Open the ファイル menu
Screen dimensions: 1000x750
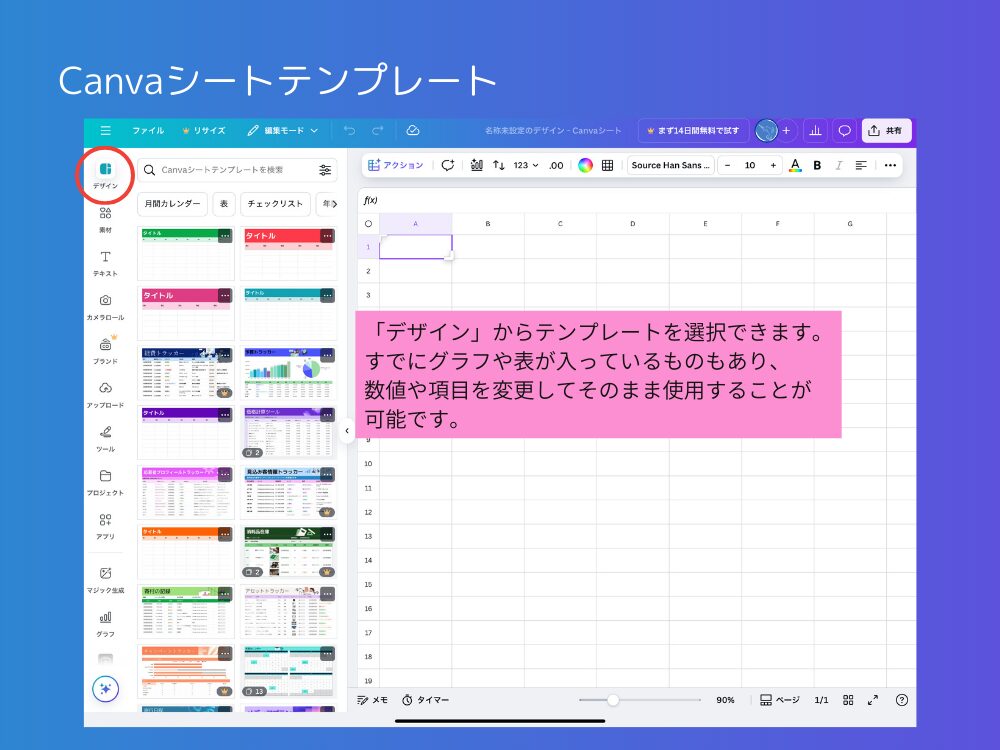click(151, 130)
